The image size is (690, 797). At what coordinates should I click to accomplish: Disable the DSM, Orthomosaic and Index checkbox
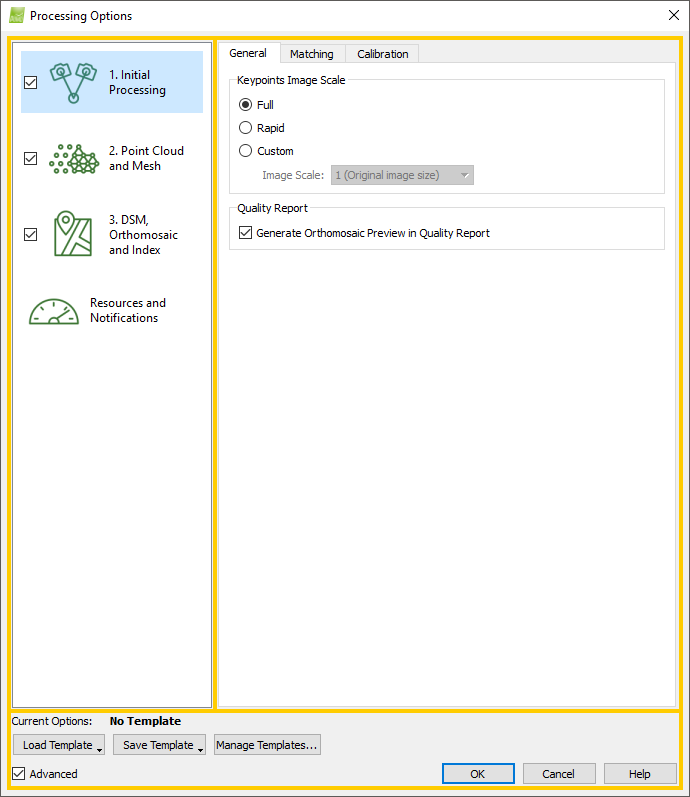point(30,234)
